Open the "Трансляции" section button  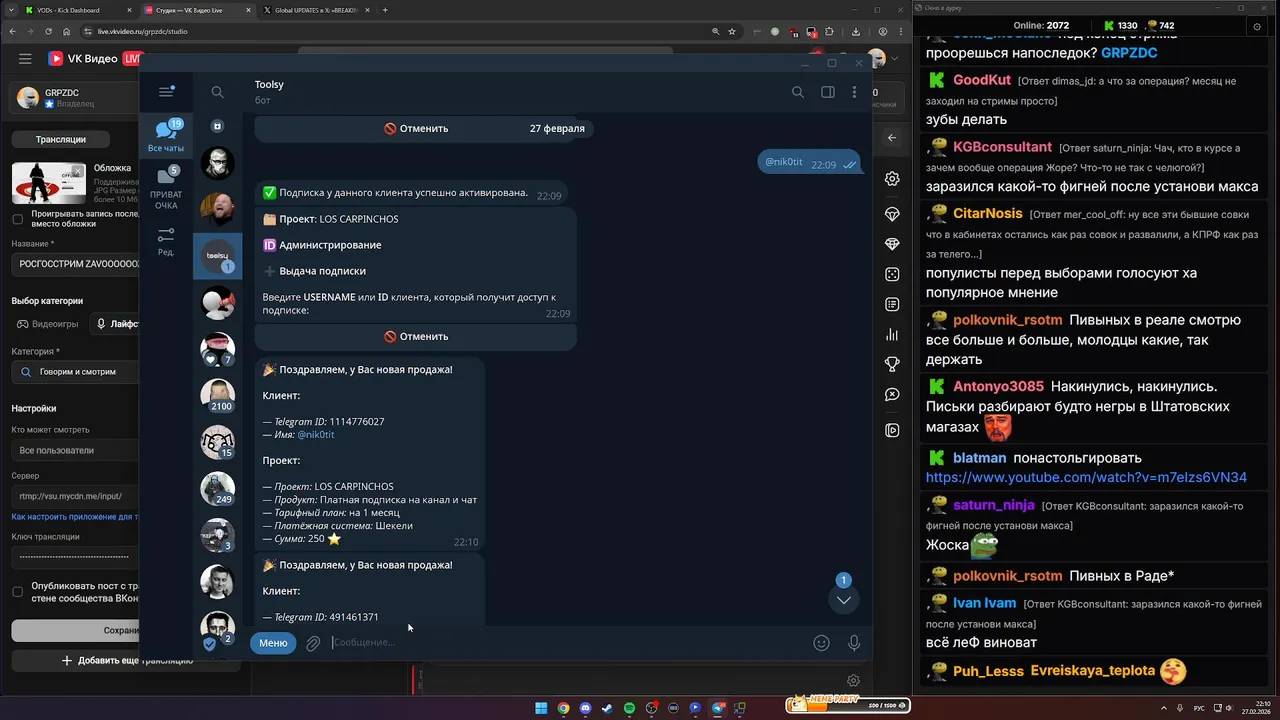[x=61, y=139]
